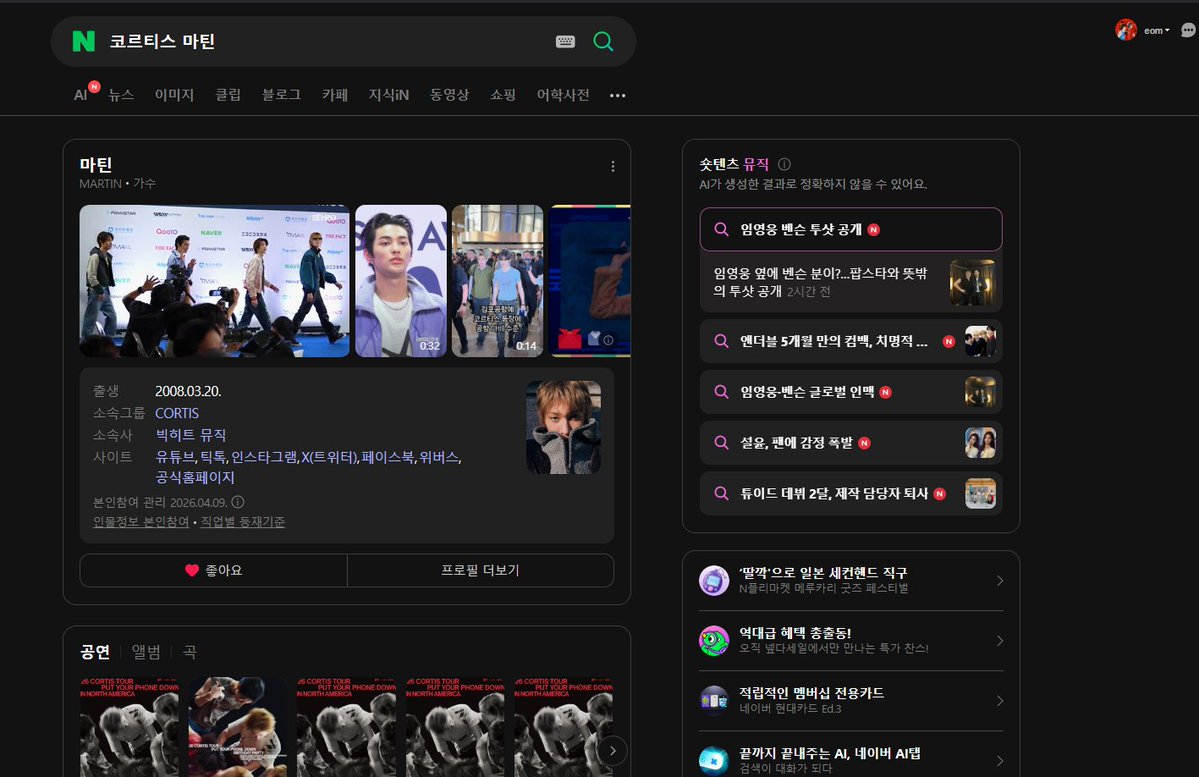This screenshot has width=1199, height=777.
Task: Click the info icon beside 본인참여 관리 date
Action: point(238,502)
